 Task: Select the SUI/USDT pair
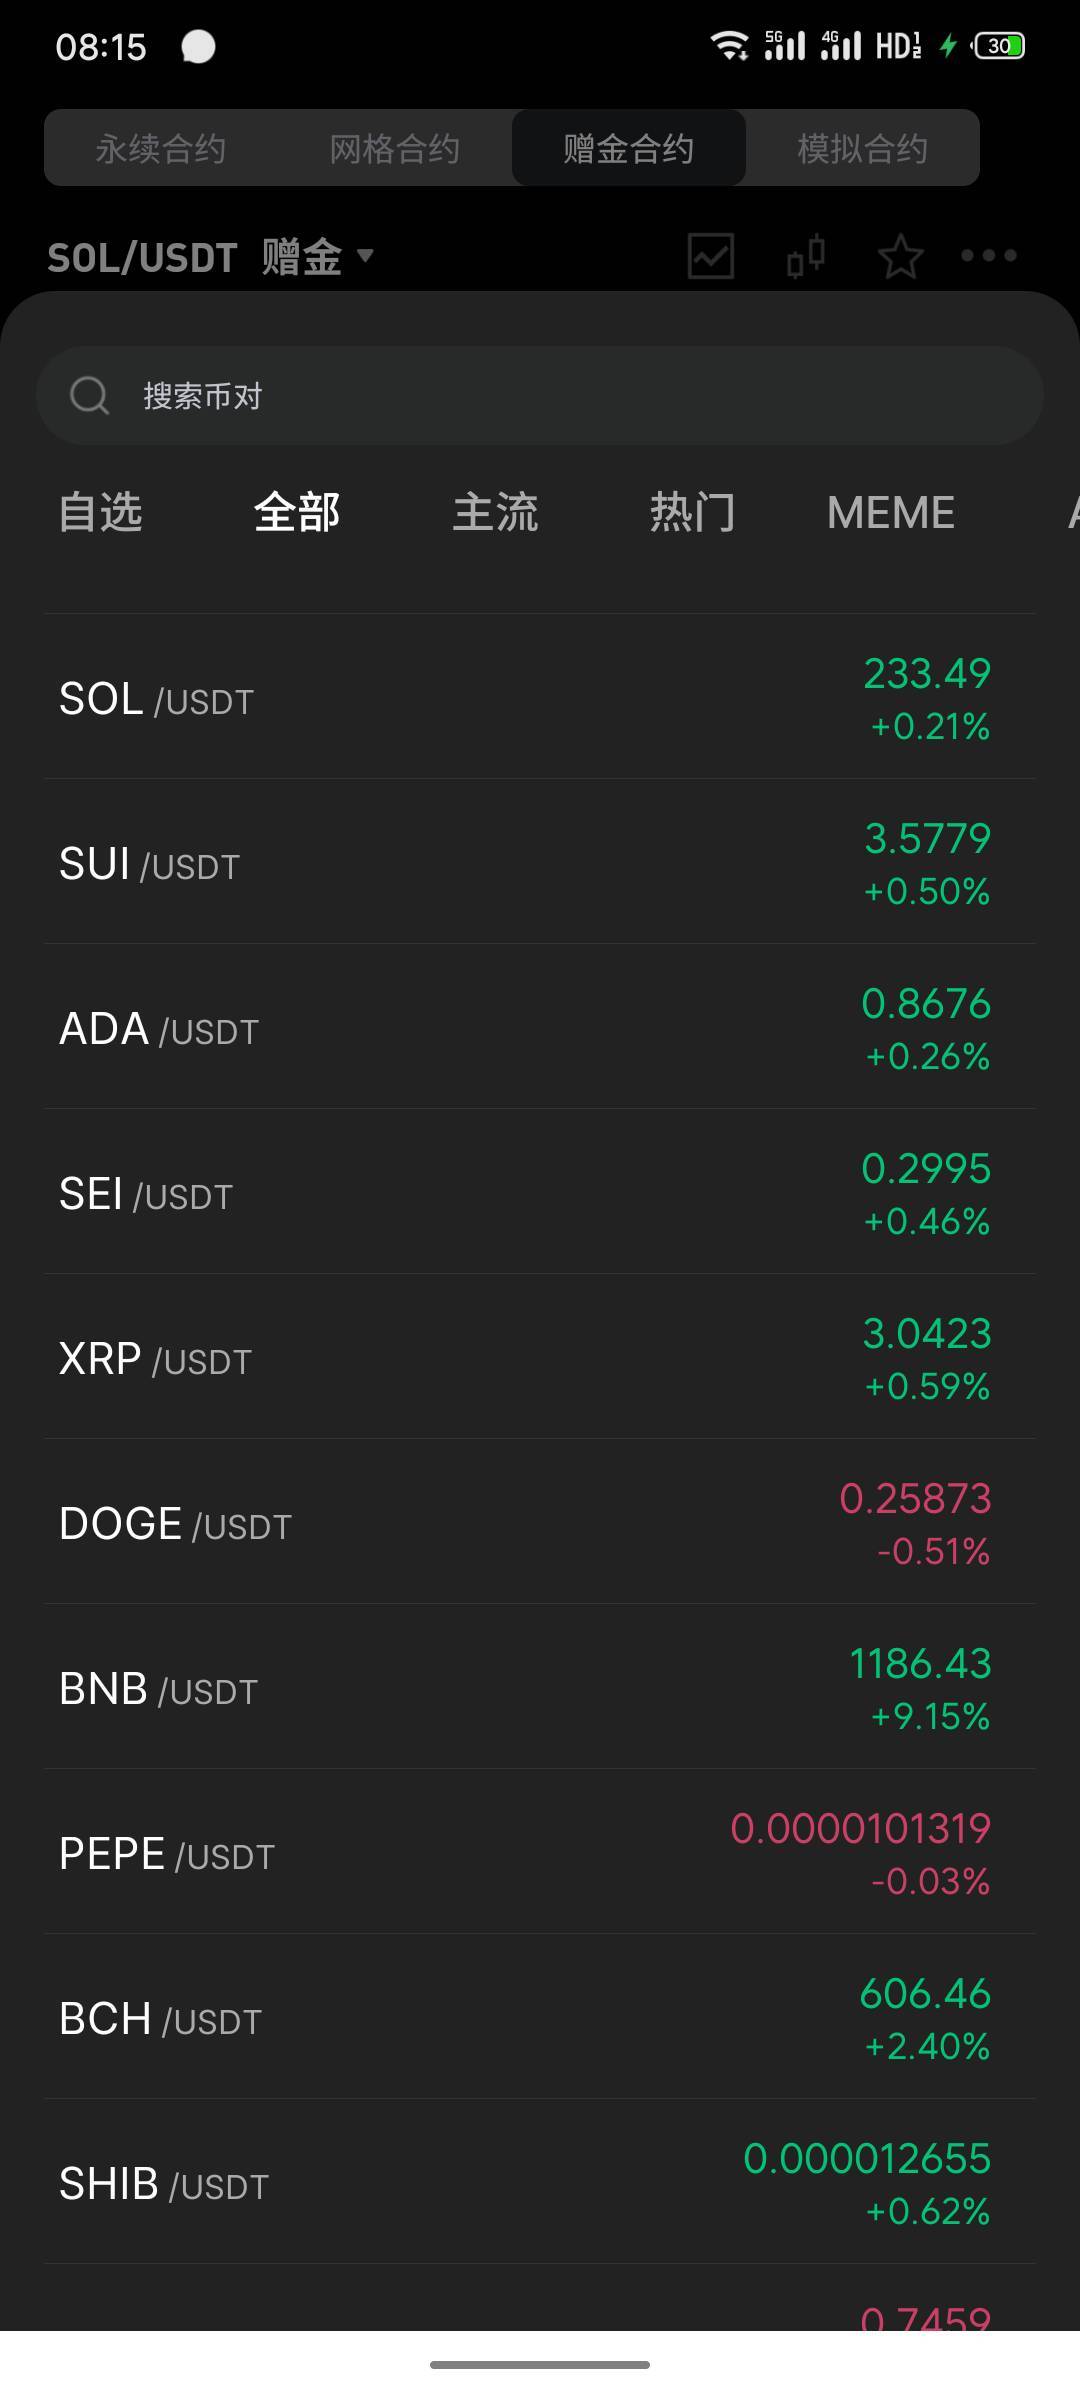(540, 862)
